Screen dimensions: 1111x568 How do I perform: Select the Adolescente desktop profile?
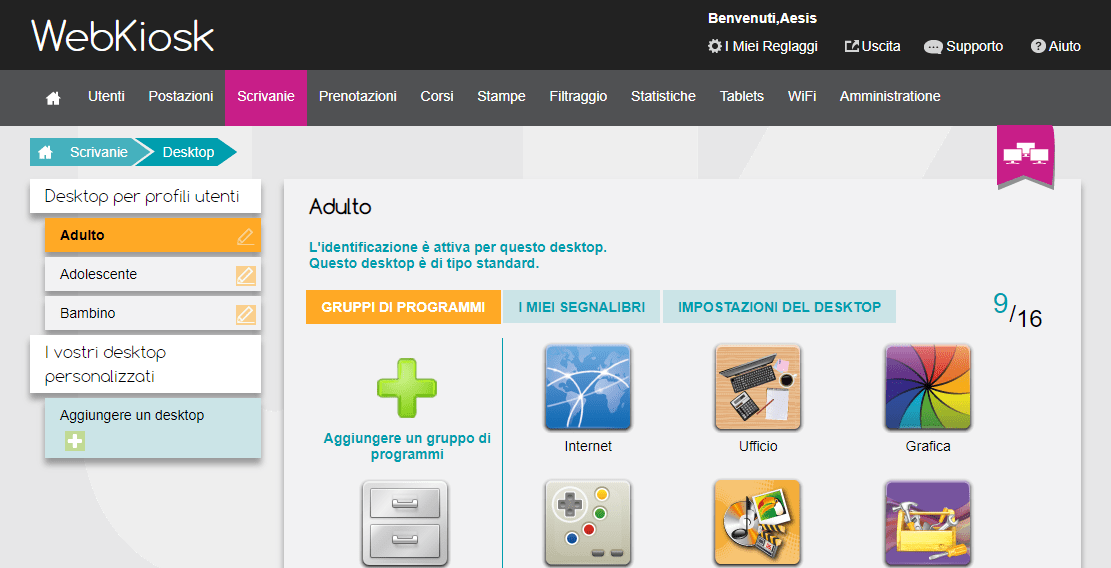point(152,274)
